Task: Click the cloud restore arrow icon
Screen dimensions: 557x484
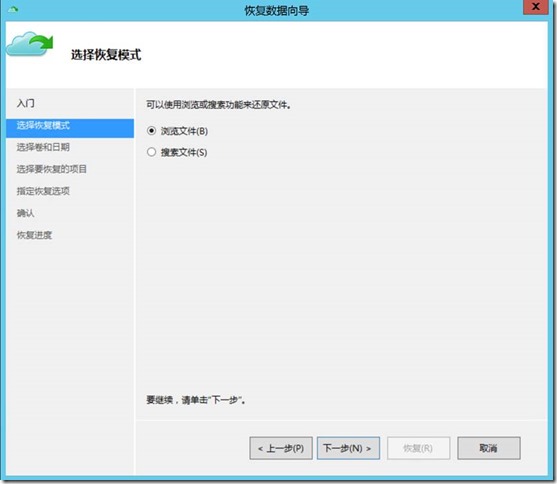Action: click(30, 44)
